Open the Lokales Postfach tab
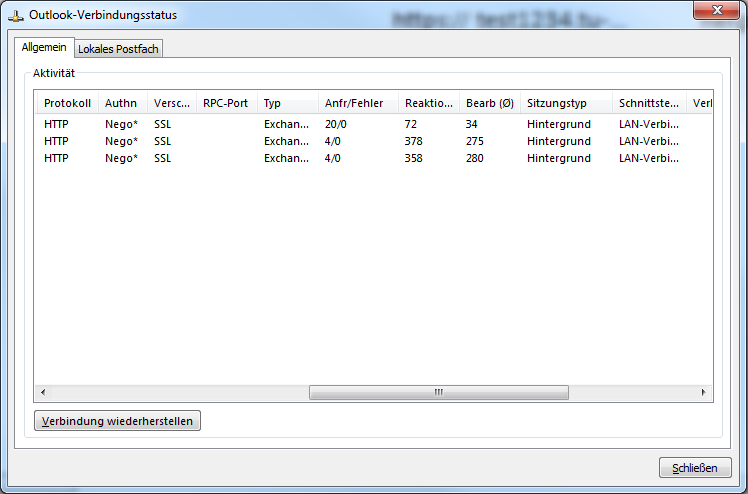The width and height of the screenshot is (748, 494). (x=118, y=49)
